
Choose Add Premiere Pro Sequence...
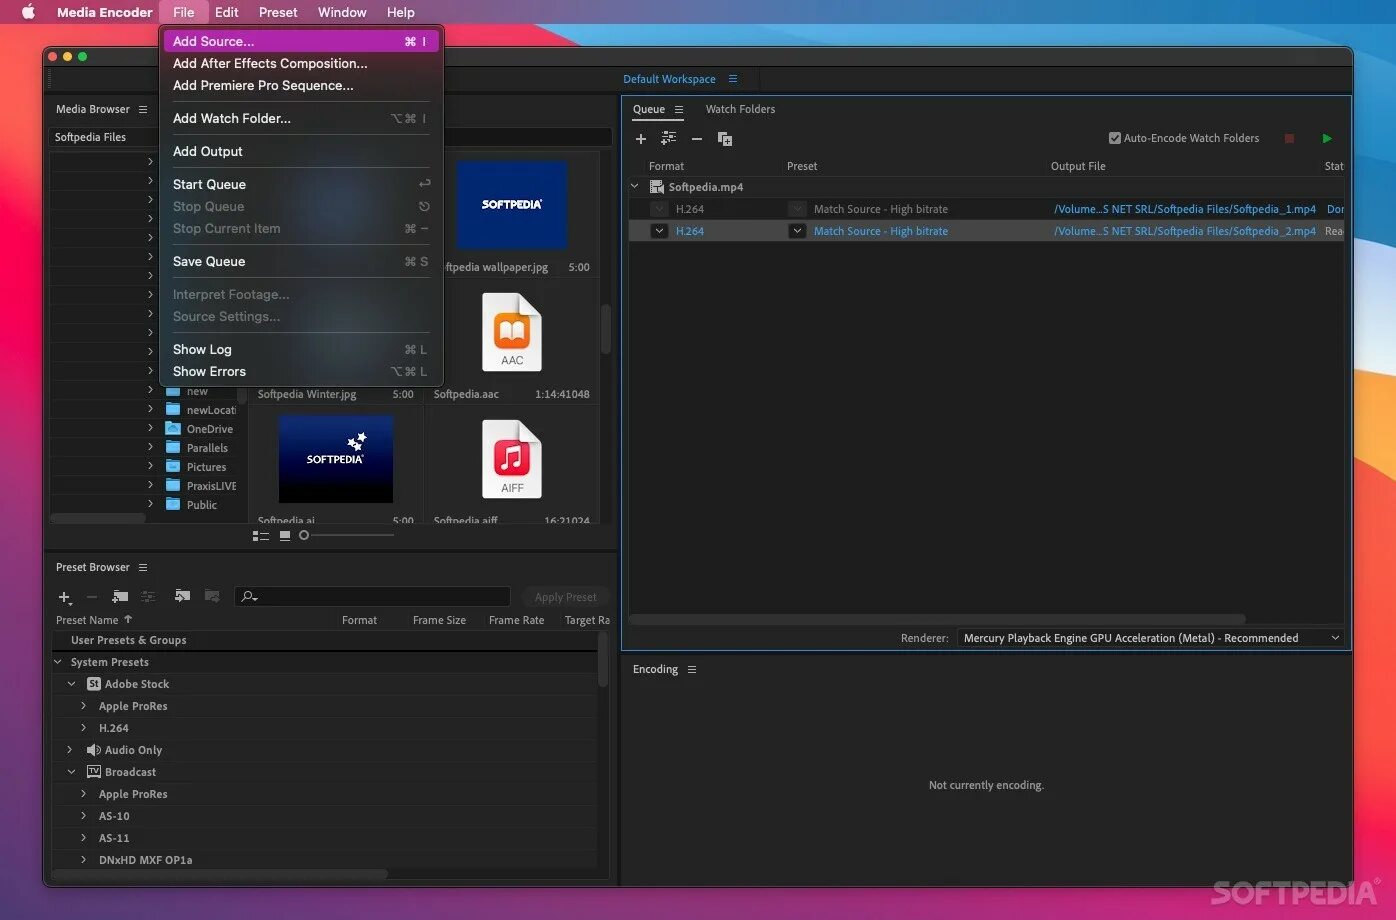301,85
